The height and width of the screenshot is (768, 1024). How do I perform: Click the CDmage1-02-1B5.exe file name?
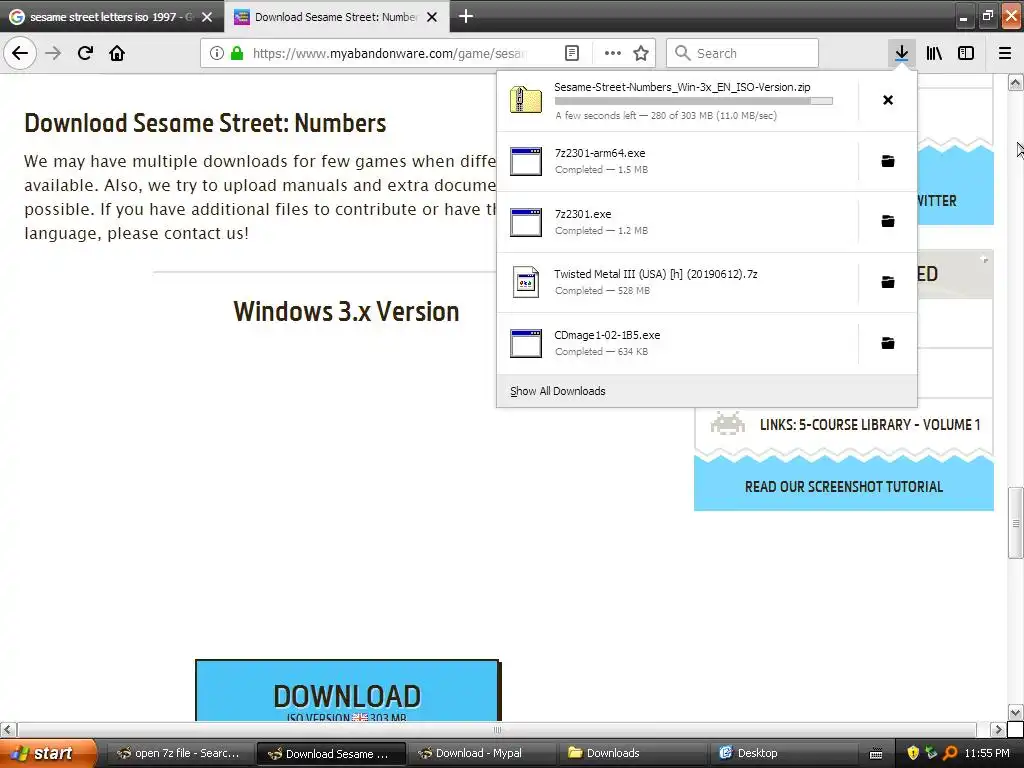607,335
